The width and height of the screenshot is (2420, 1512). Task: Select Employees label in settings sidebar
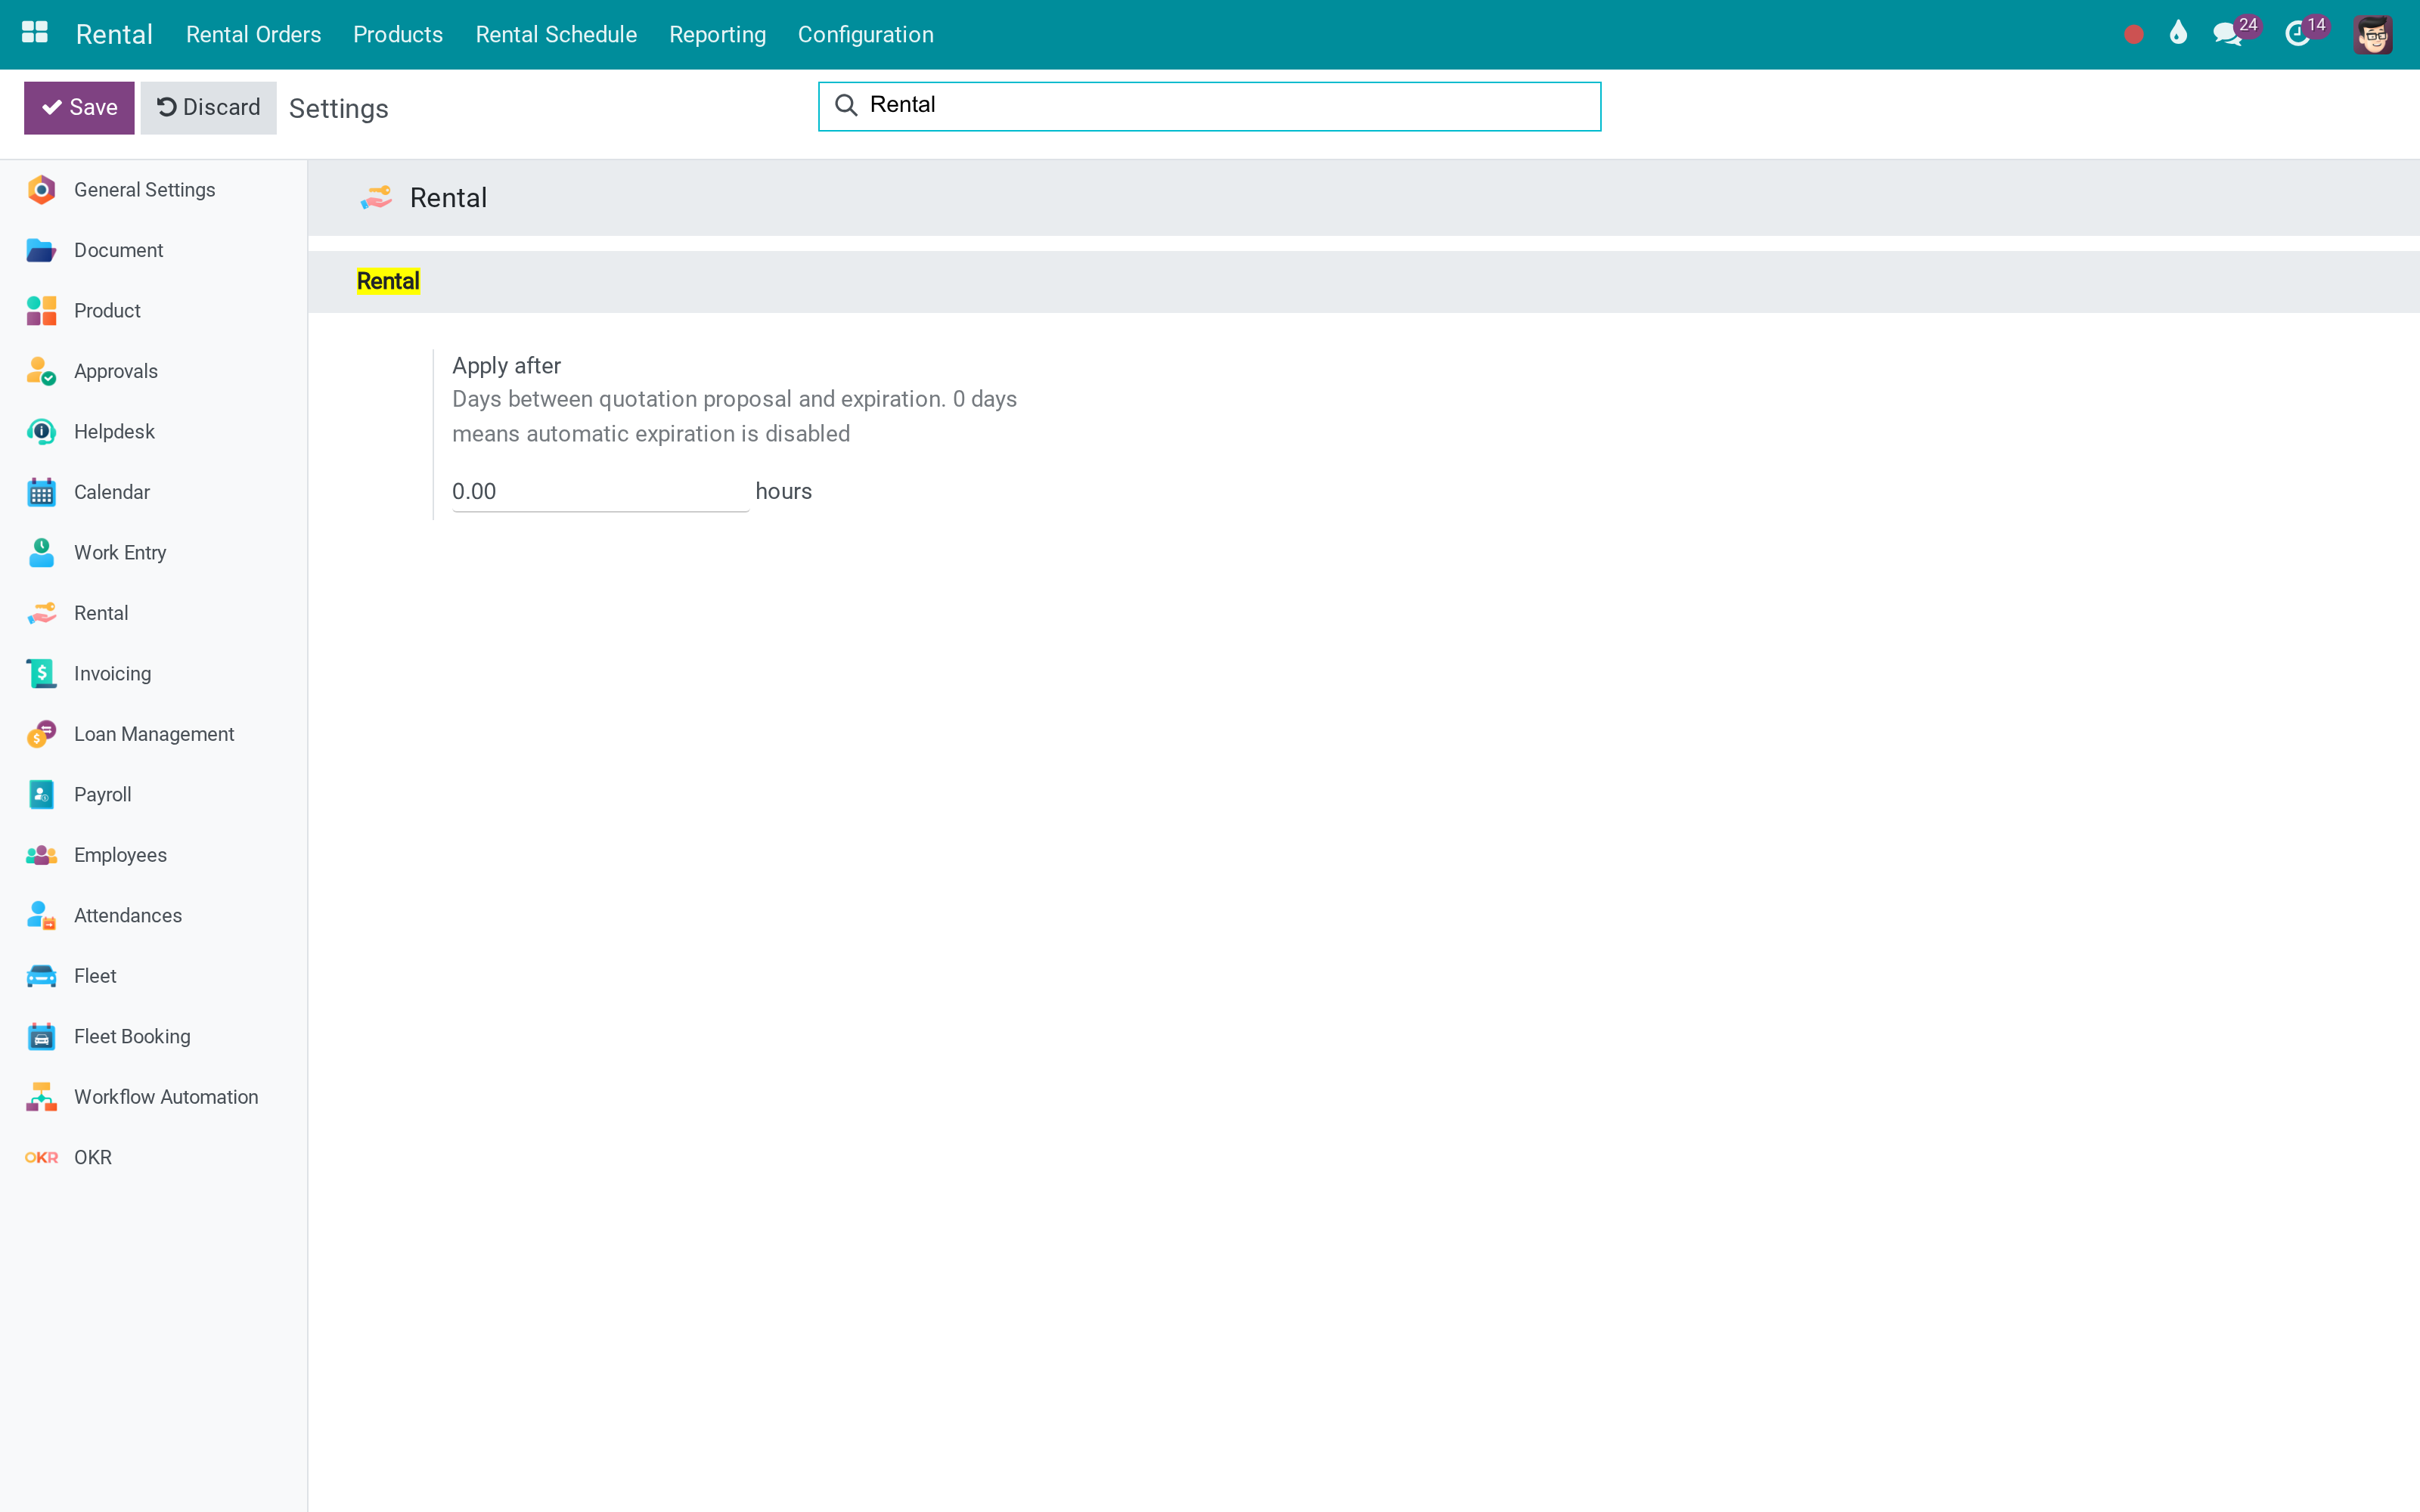click(120, 855)
